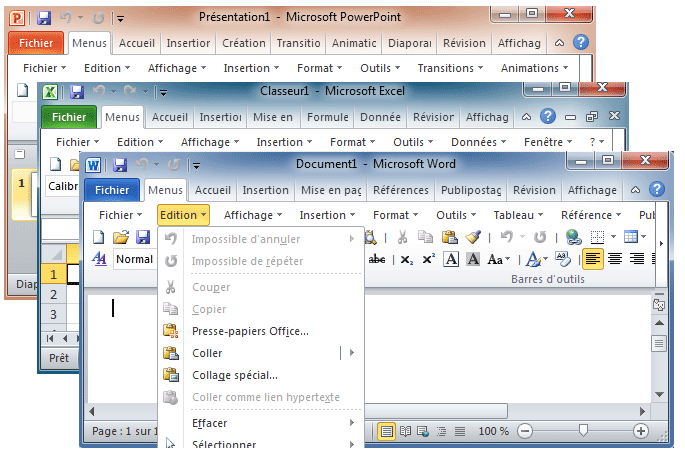Click Paste clipboard icon in Word toolbar

[x=450, y=237]
